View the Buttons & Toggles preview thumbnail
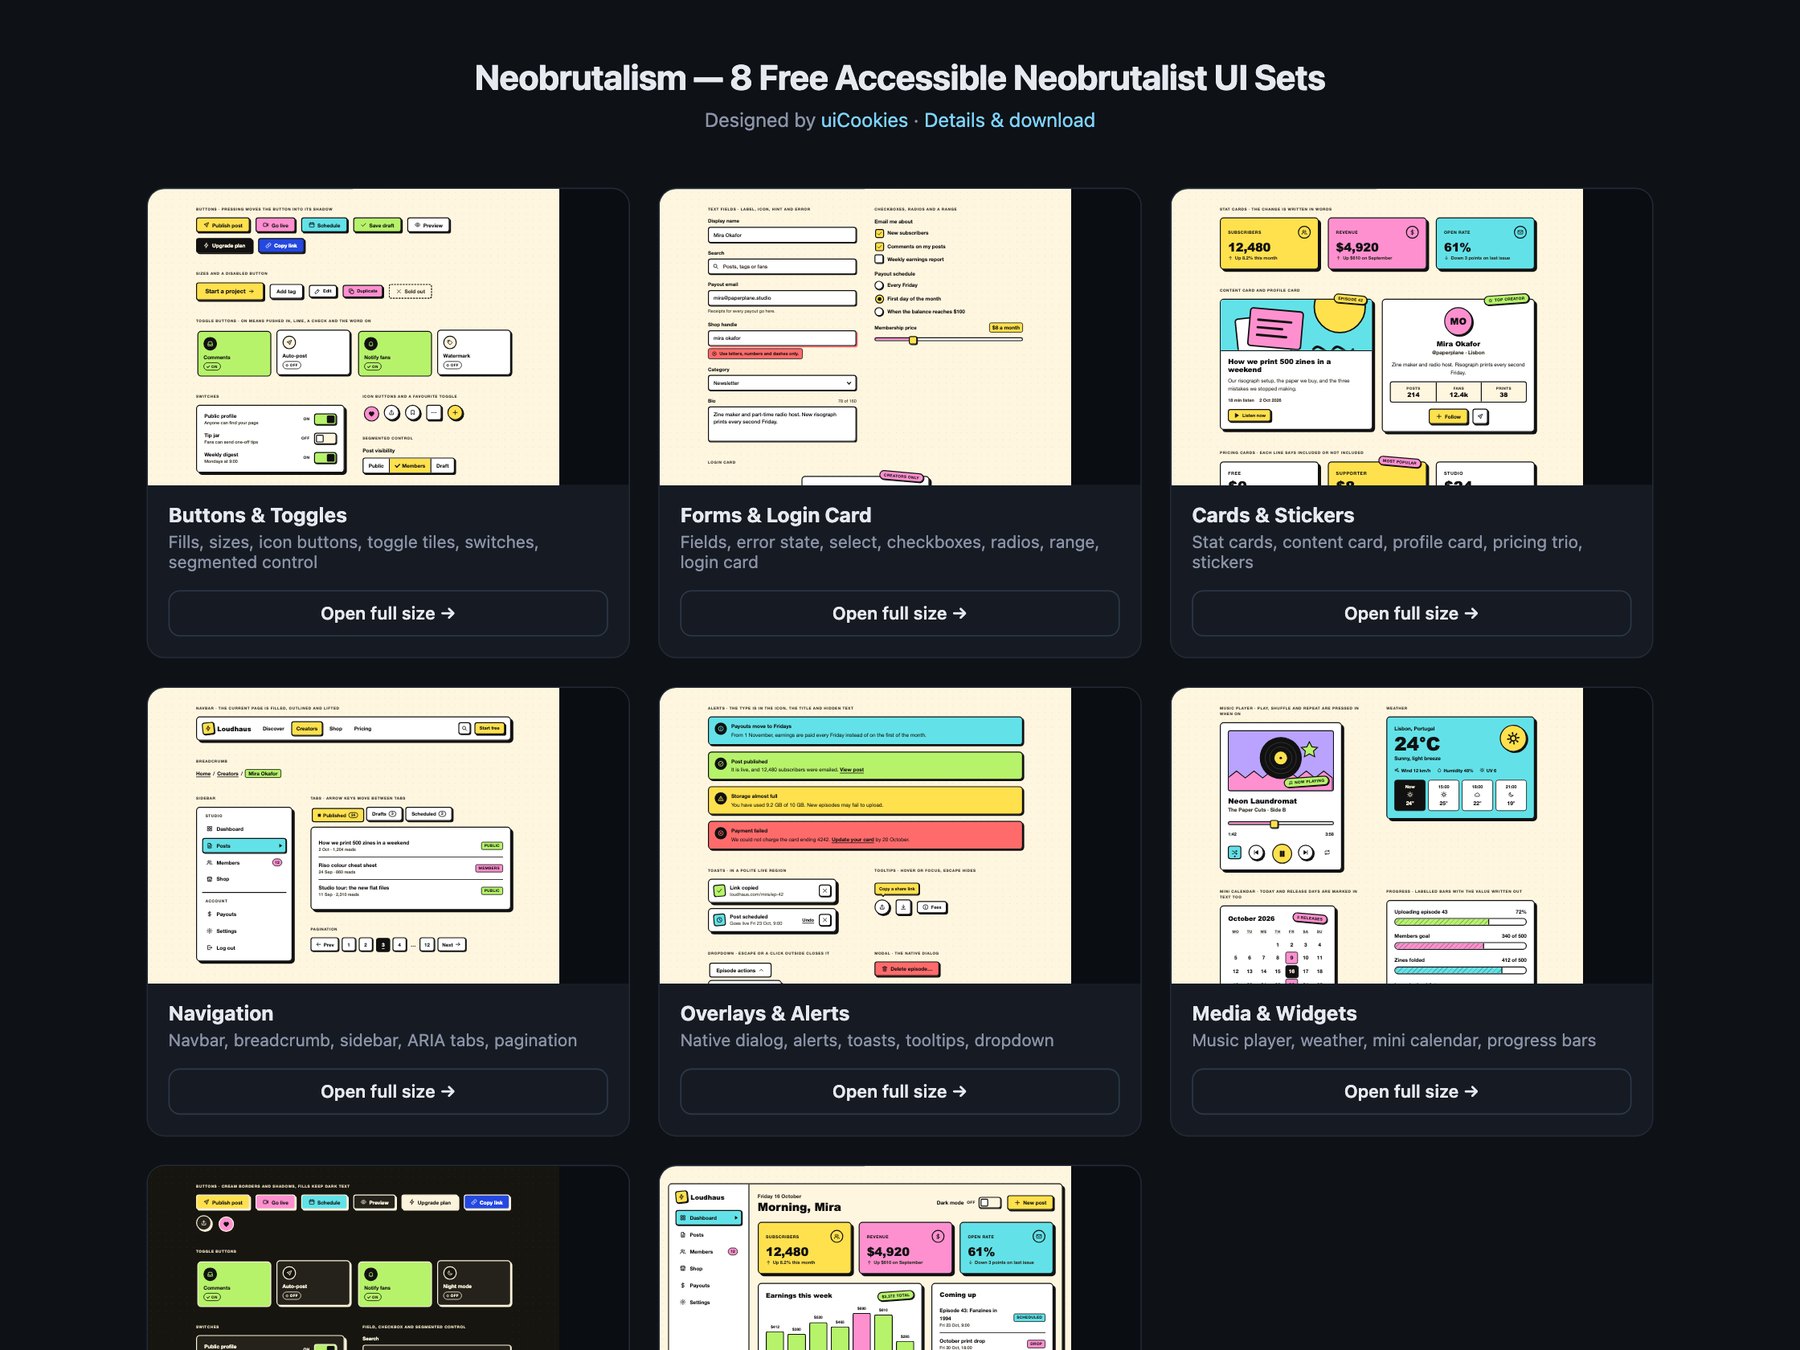This screenshot has height=1350, width=1800. coord(388,337)
